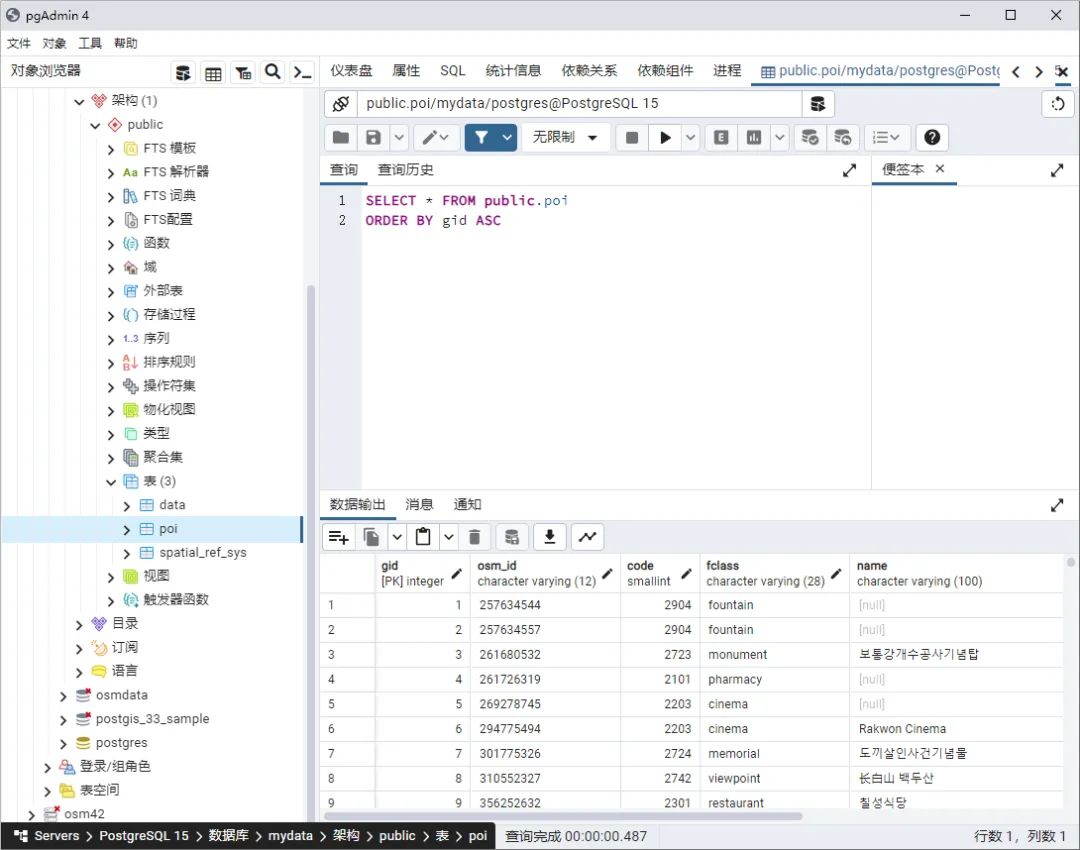
Task: Open the Graph Visualiser in data output toolbar
Action: click(587, 537)
